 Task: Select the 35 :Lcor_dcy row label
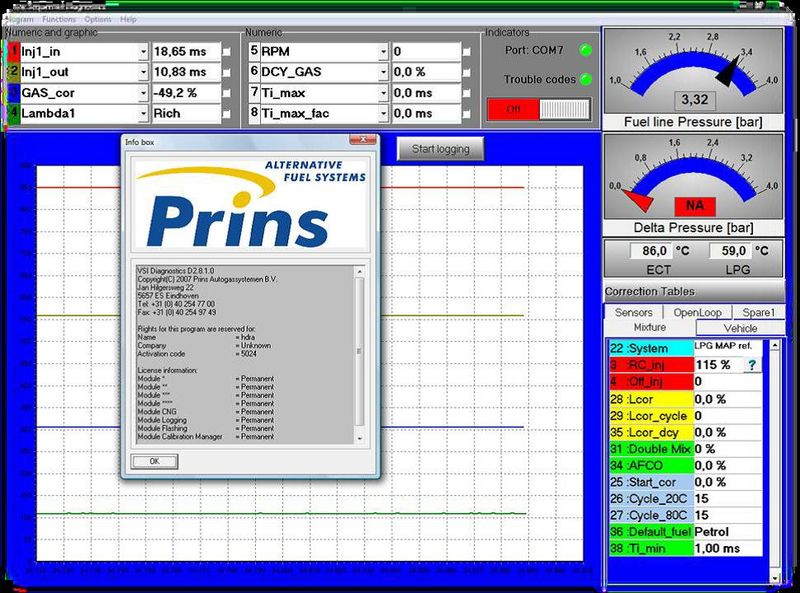coord(651,432)
